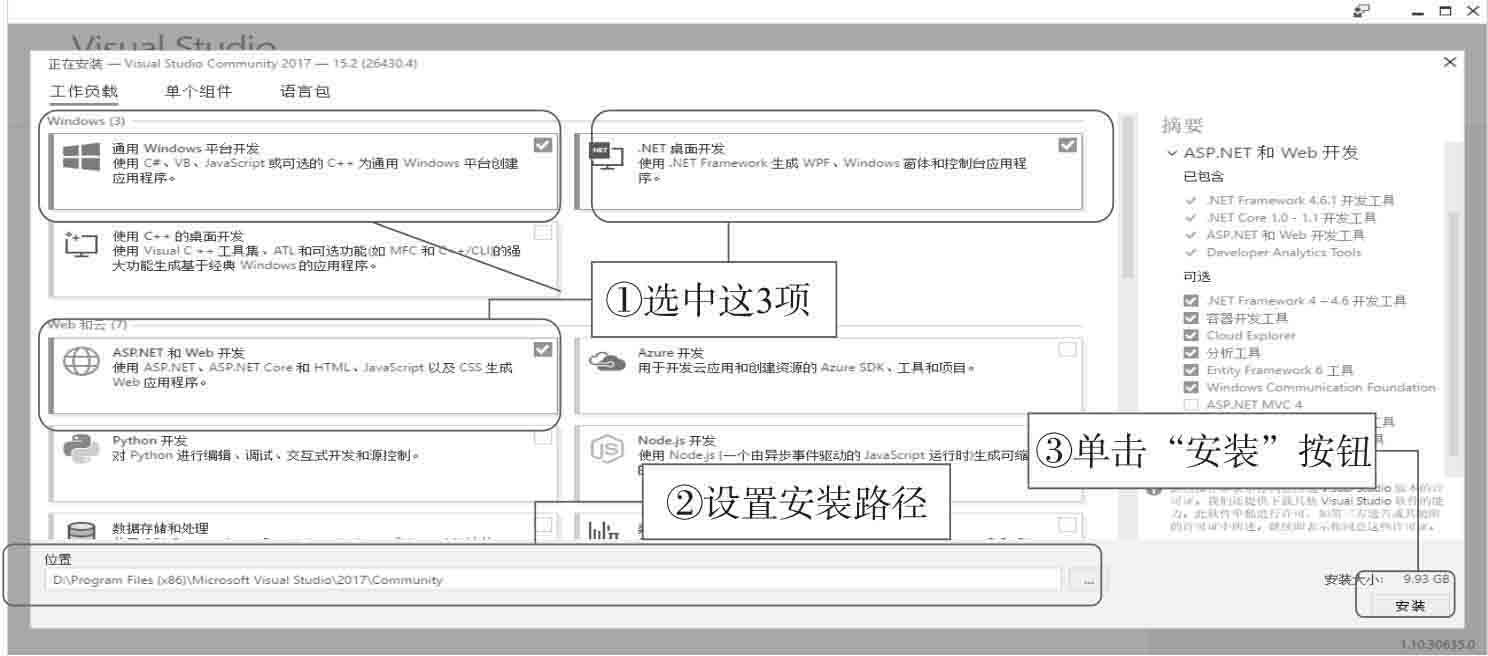The image size is (1488, 656).
Task: Click the cloud icon of Azure 开发
Action: point(607,361)
